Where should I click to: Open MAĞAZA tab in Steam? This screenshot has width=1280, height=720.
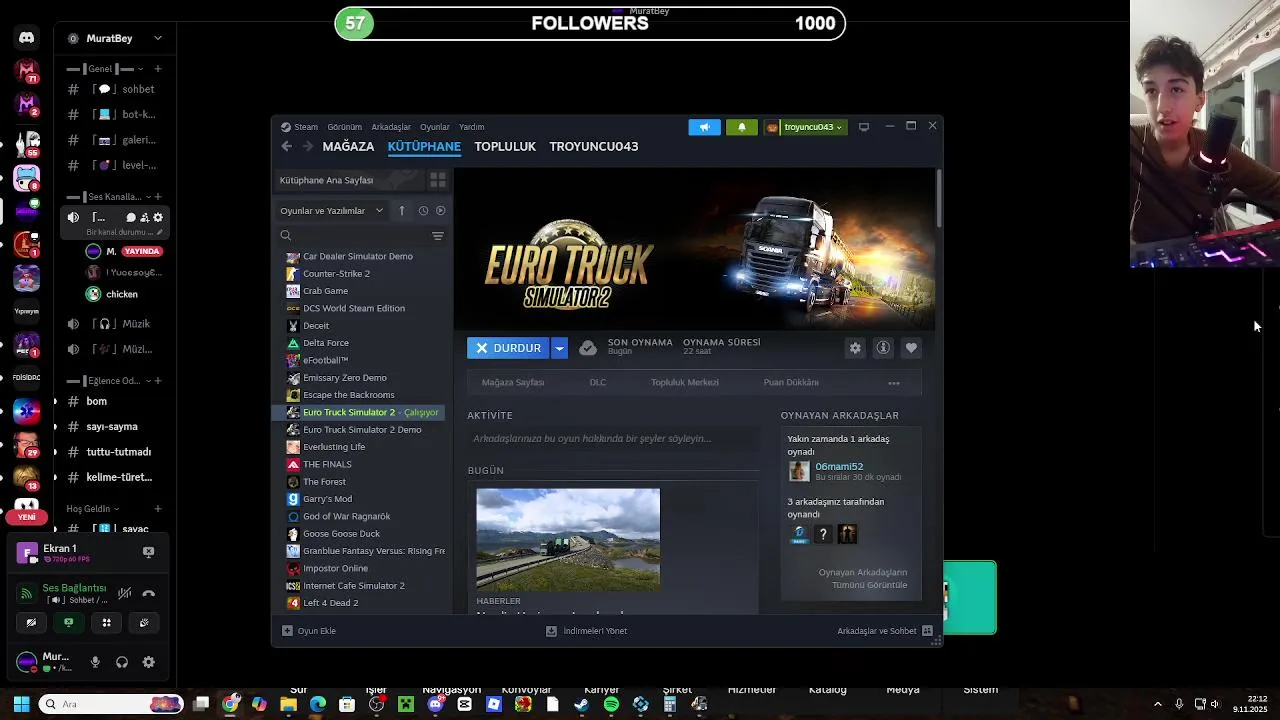(348, 147)
